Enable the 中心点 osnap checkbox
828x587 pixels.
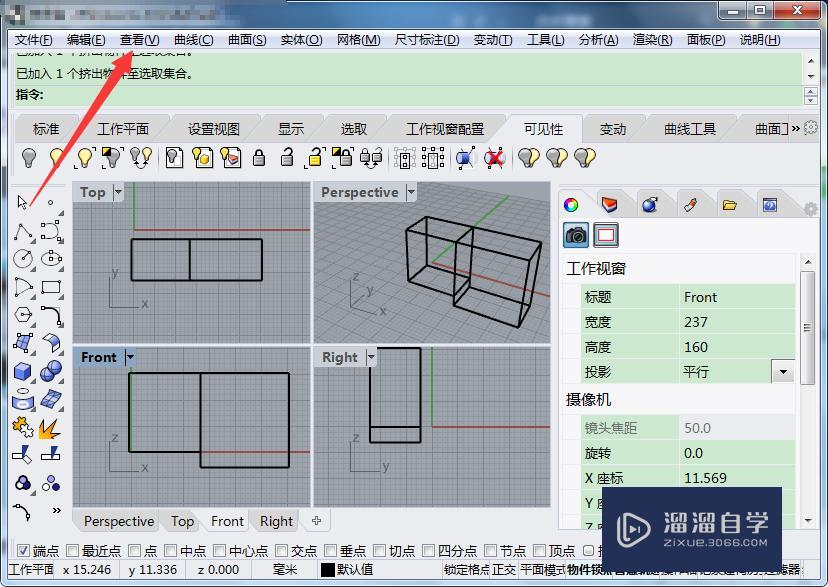tap(220, 551)
